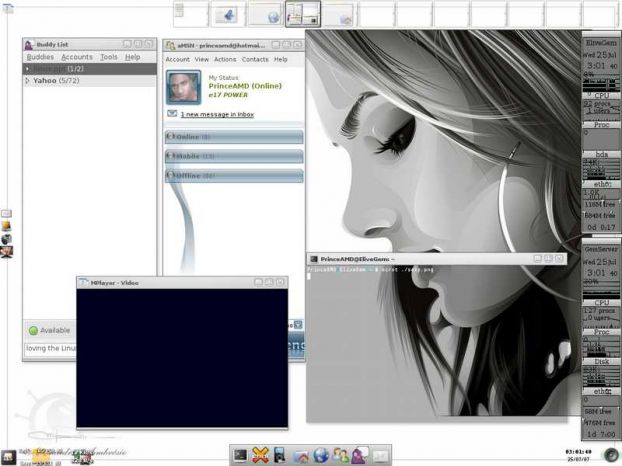Screen dimensions: 622x466
Task: Click the upper monitor Proc label
Action: click(601, 125)
